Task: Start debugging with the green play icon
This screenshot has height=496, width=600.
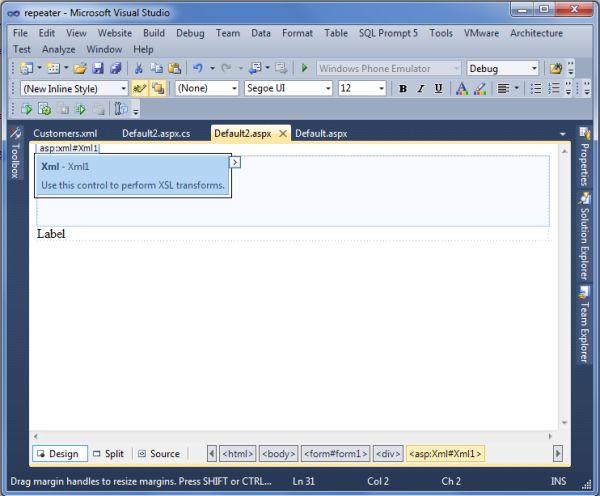Action: pyautogui.click(x=305, y=69)
